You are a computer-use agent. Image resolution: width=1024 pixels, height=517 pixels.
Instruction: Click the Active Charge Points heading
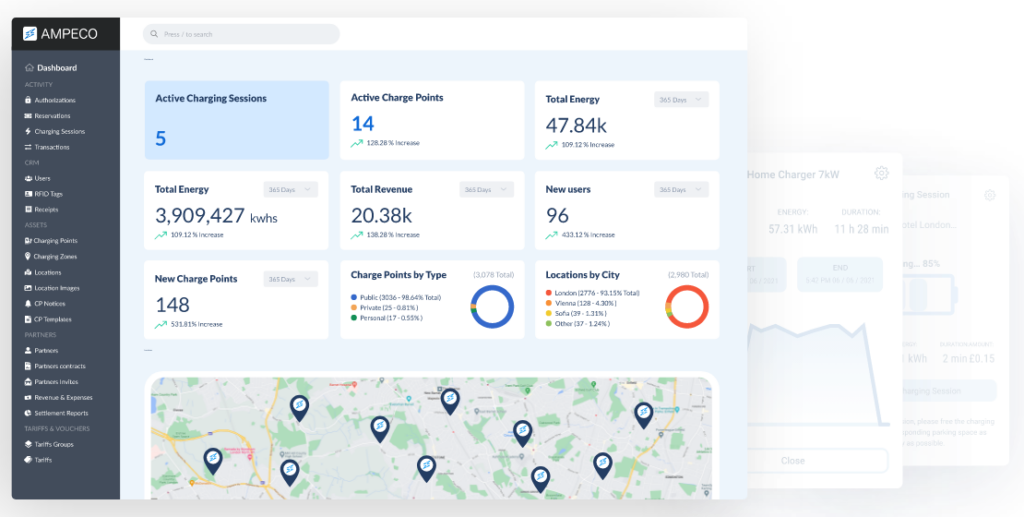(397, 98)
